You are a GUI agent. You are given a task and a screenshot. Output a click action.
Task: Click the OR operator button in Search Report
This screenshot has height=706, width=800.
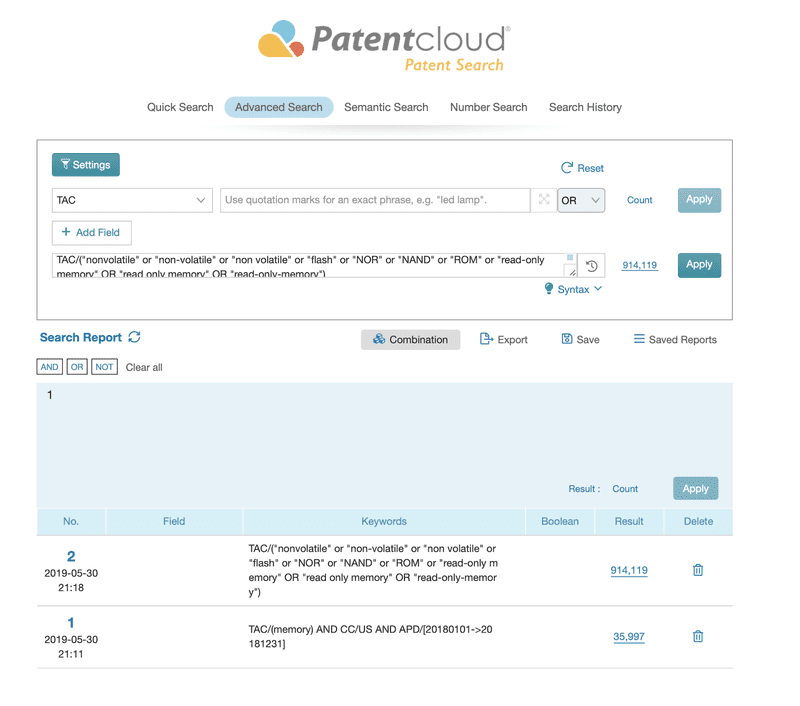(x=77, y=367)
